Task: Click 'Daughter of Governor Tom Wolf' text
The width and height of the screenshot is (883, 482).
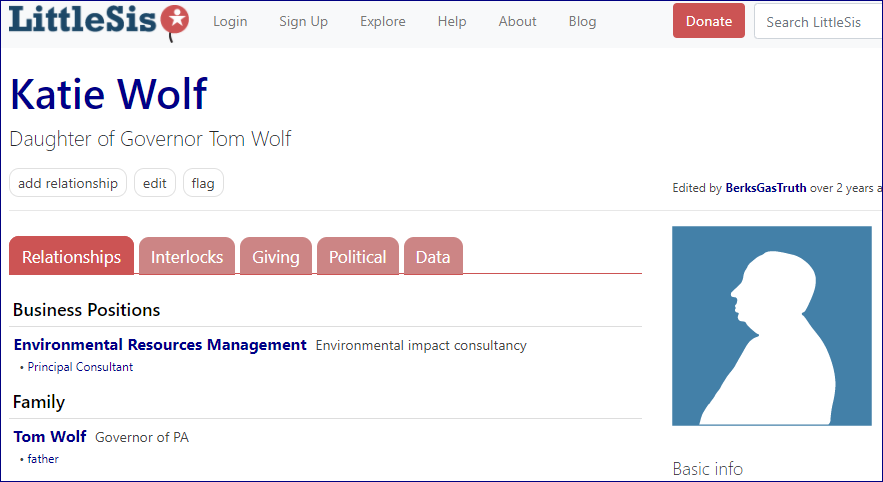Action: (x=150, y=139)
